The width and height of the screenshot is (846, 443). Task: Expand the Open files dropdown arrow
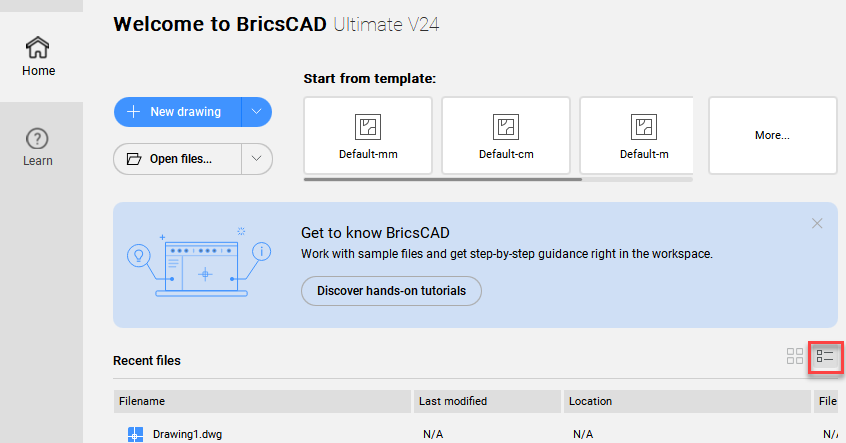click(257, 158)
